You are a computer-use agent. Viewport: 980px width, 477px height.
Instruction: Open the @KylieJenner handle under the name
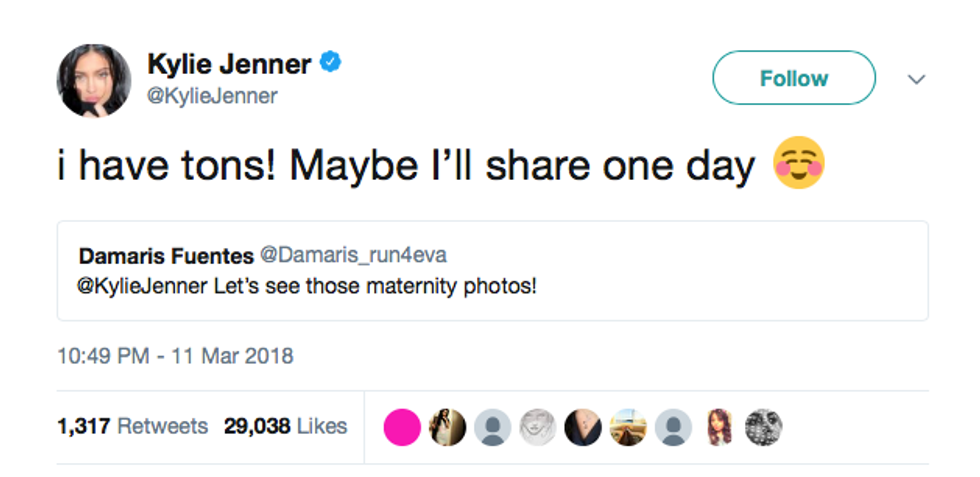[212, 96]
